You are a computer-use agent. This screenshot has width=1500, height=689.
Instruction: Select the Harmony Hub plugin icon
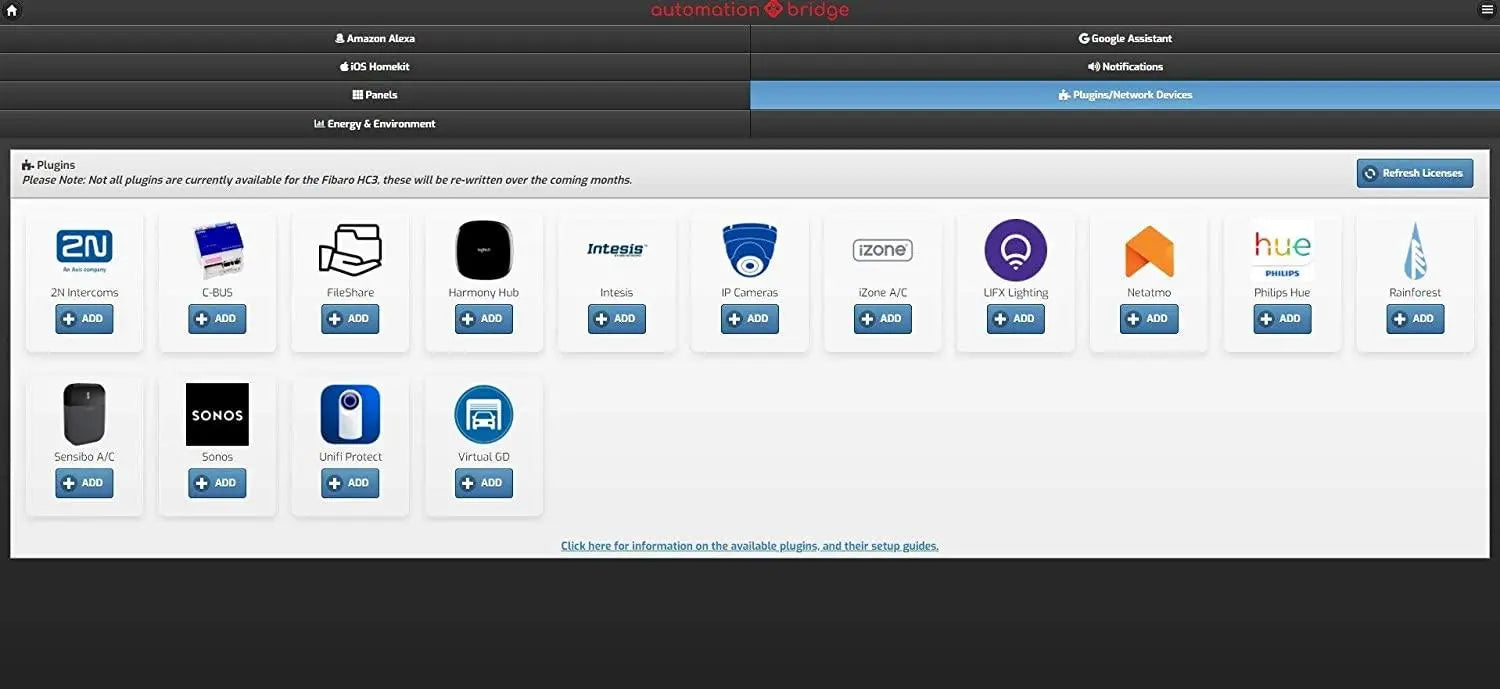point(483,250)
